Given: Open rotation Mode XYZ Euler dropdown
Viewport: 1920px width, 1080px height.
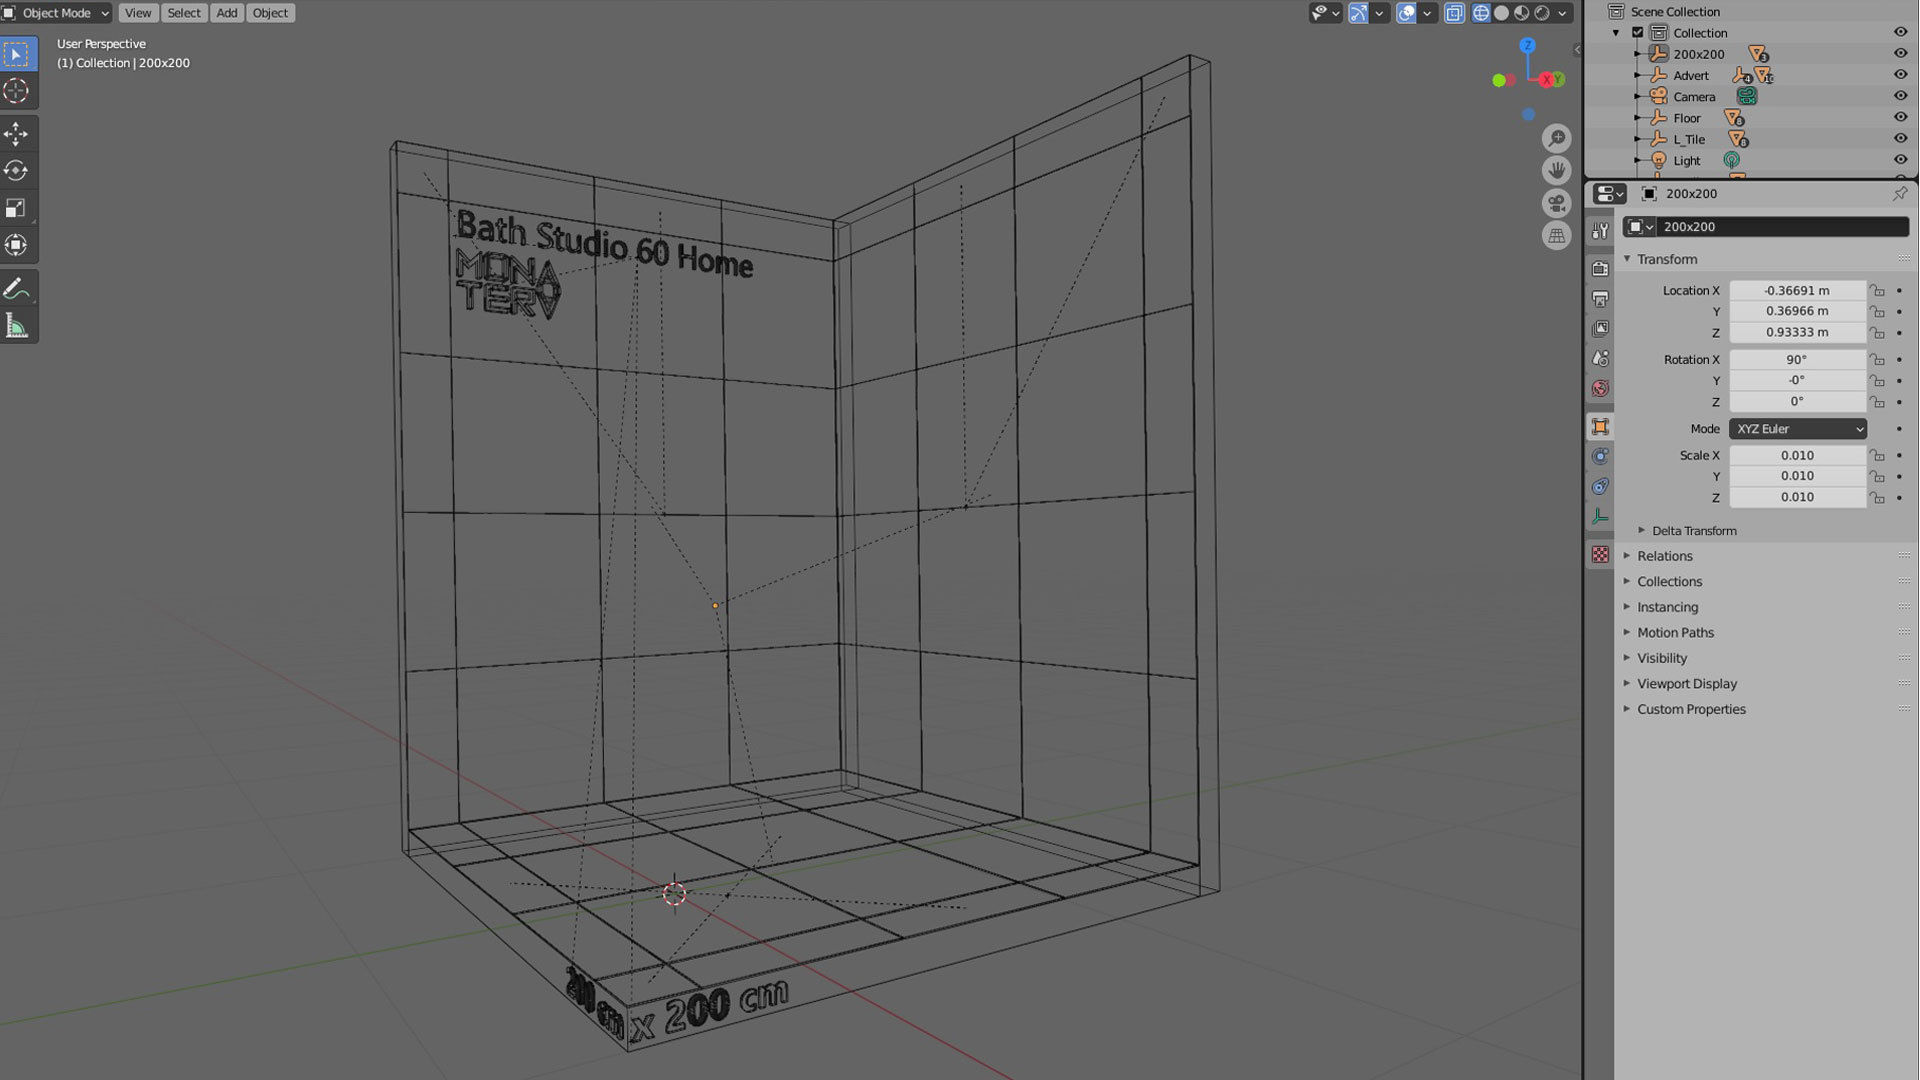Looking at the screenshot, I should (x=1798, y=429).
